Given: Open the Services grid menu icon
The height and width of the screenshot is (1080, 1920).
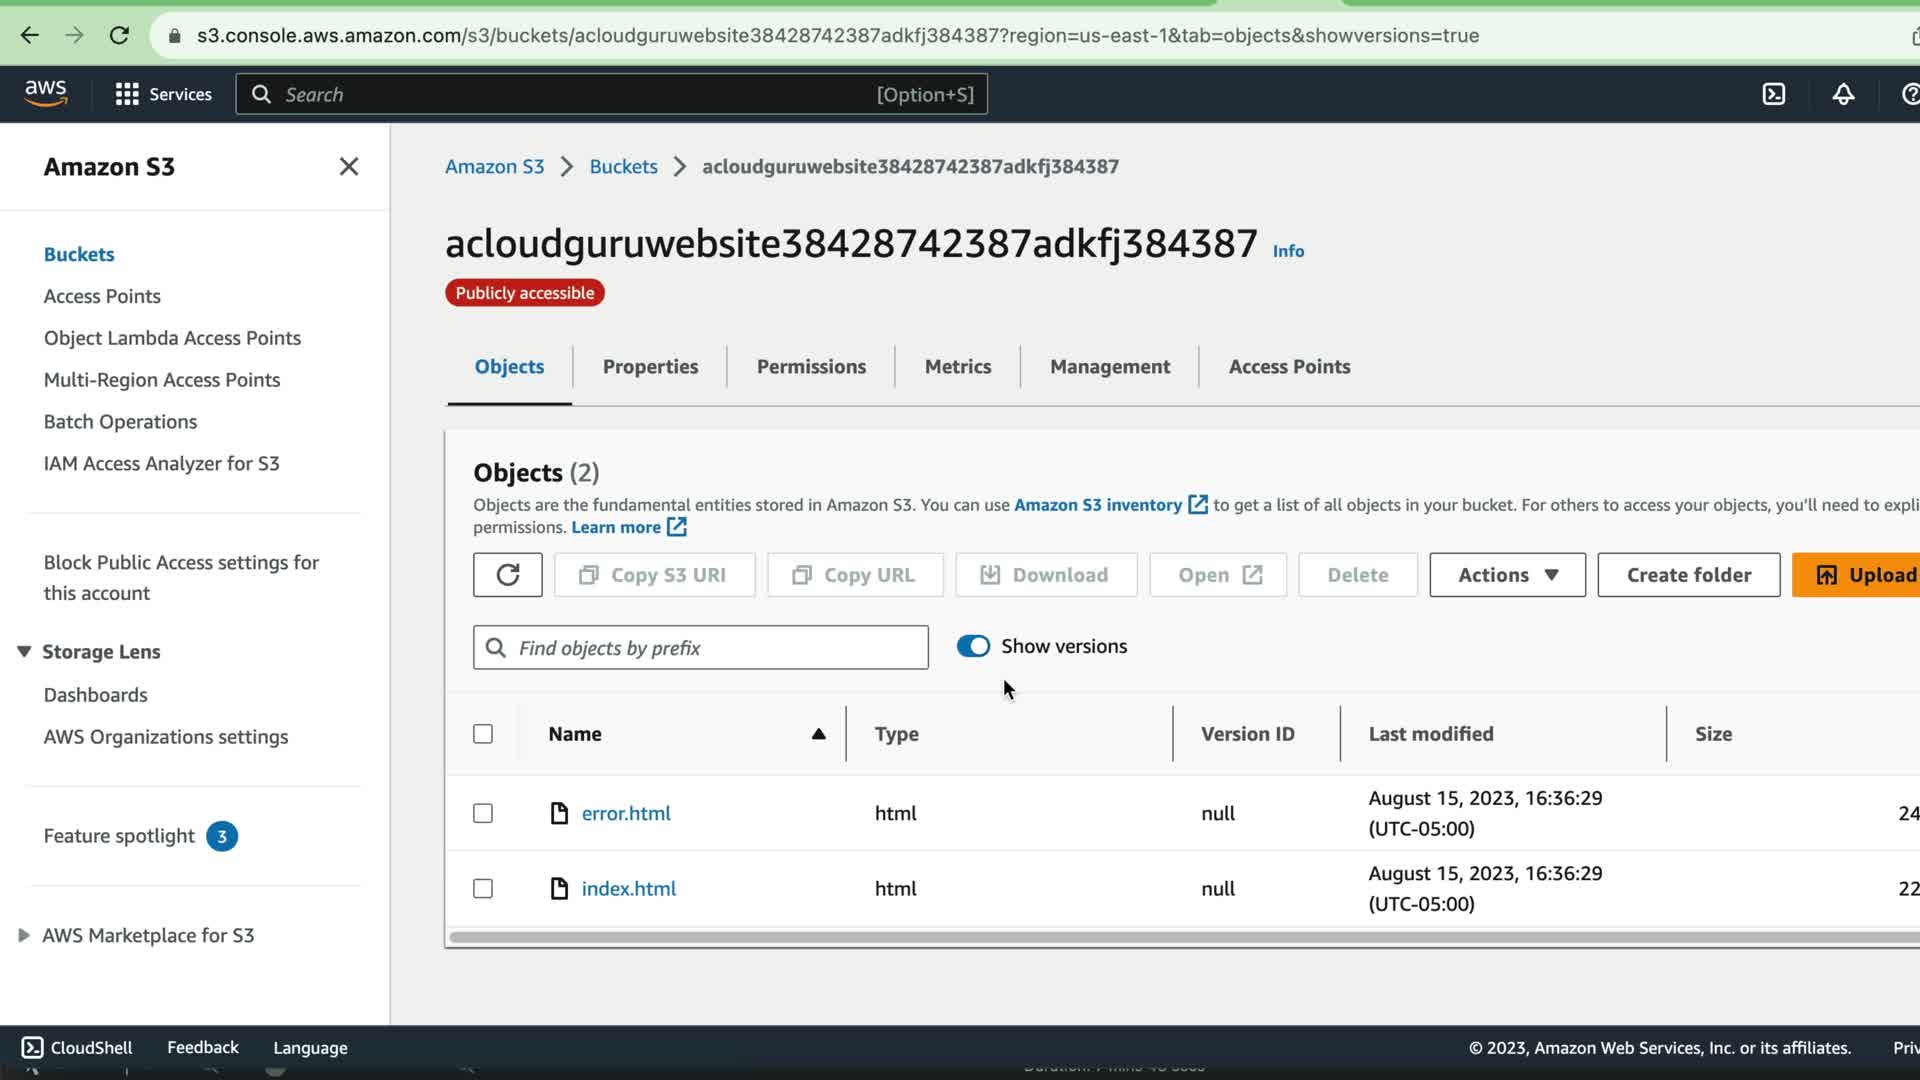Looking at the screenshot, I should [127, 94].
